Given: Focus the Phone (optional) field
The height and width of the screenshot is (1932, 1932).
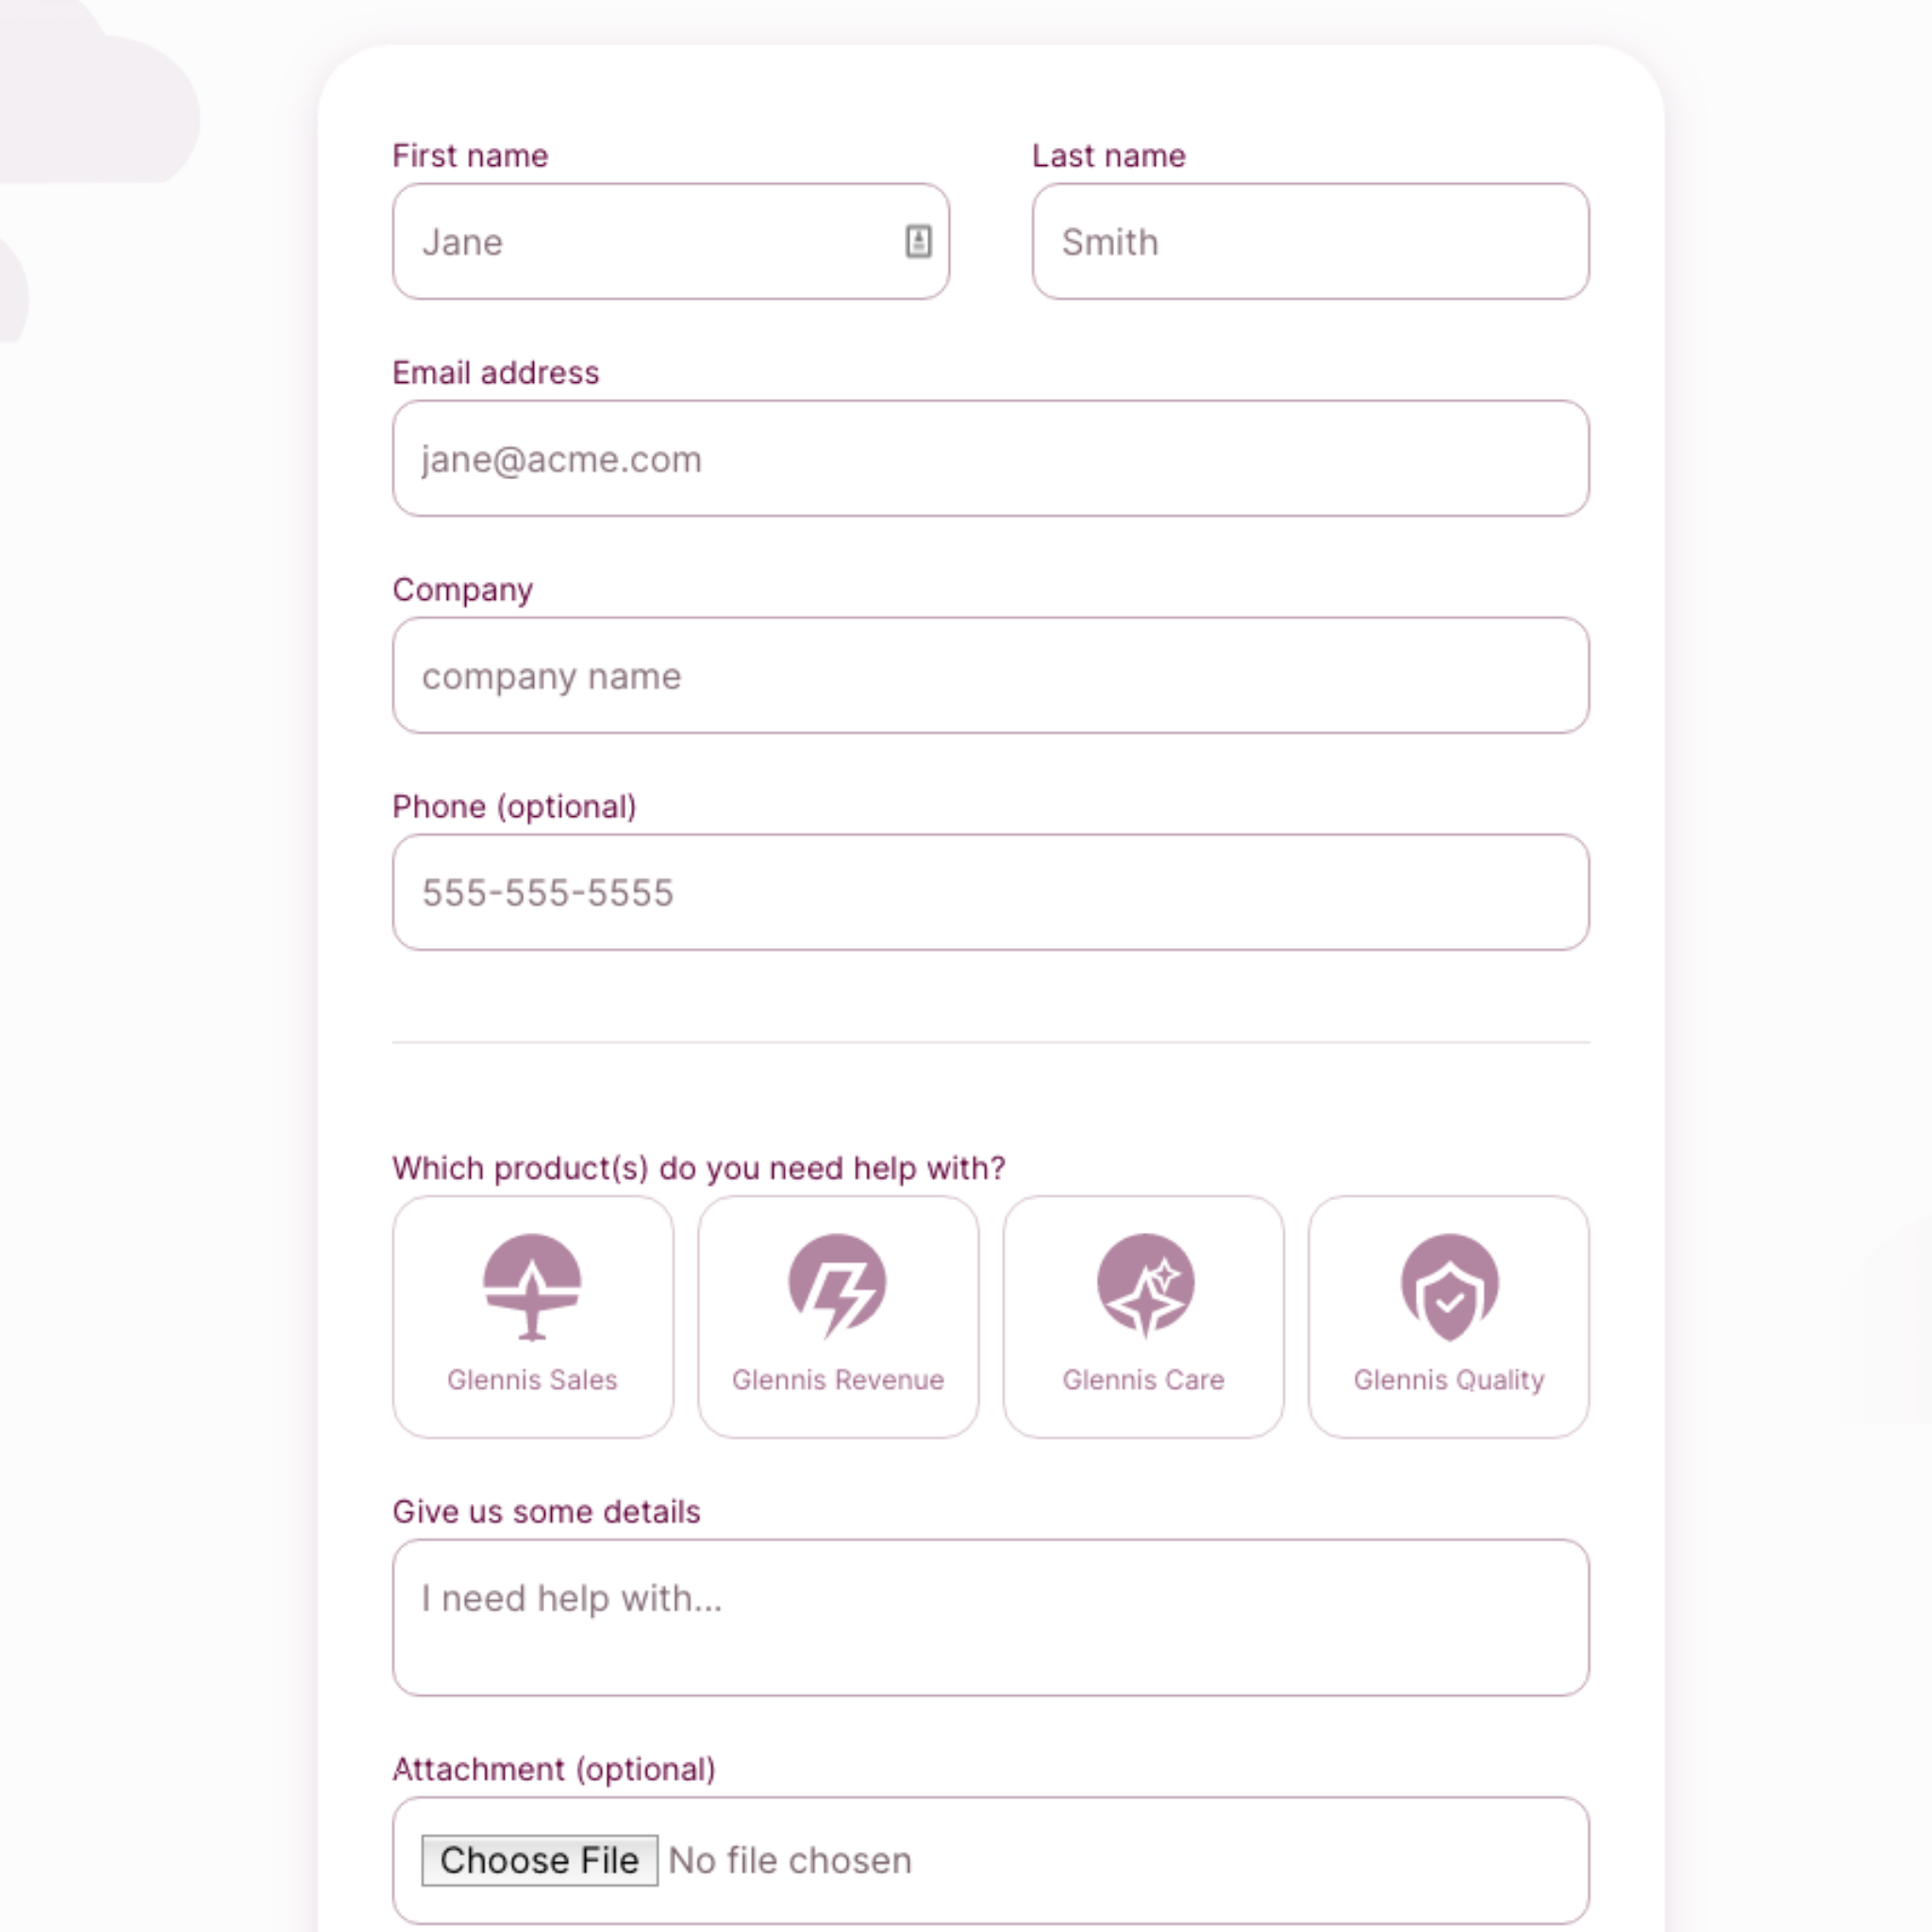Looking at the screenshot, I should pos(990,893).
